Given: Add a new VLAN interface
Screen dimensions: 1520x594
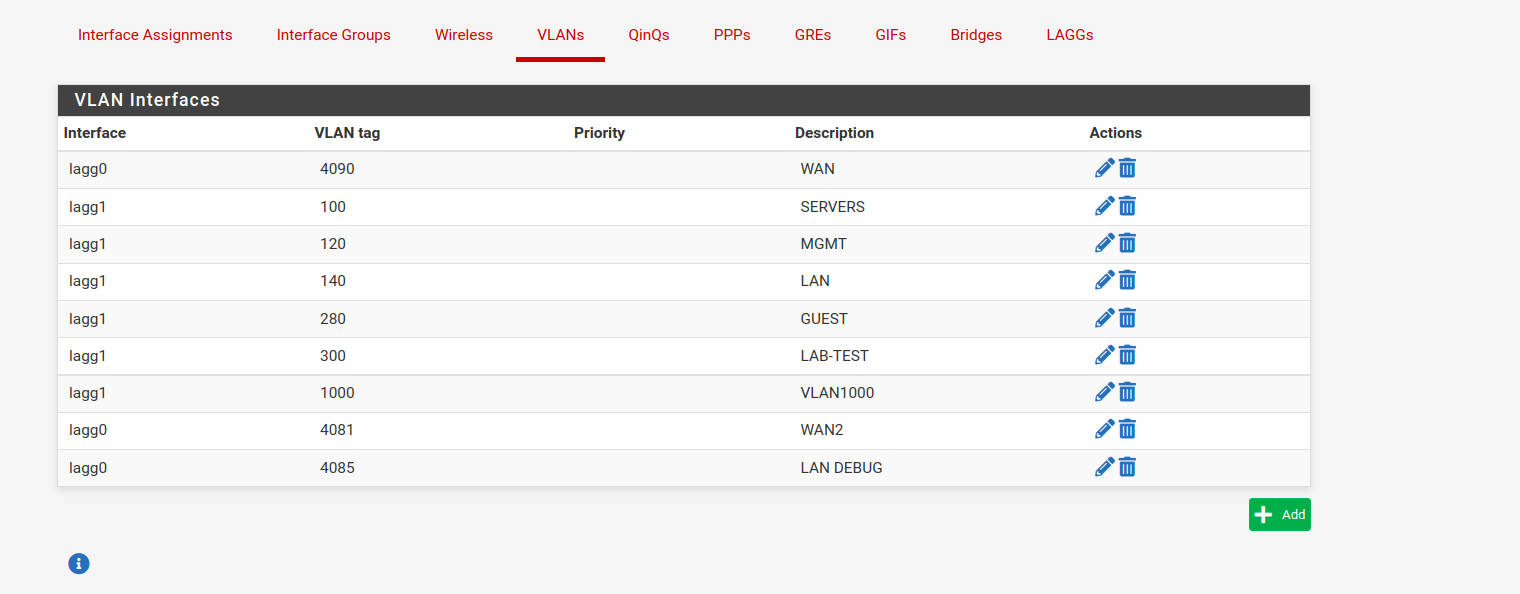Looking at the screenshot, I should coord(1279,514).
